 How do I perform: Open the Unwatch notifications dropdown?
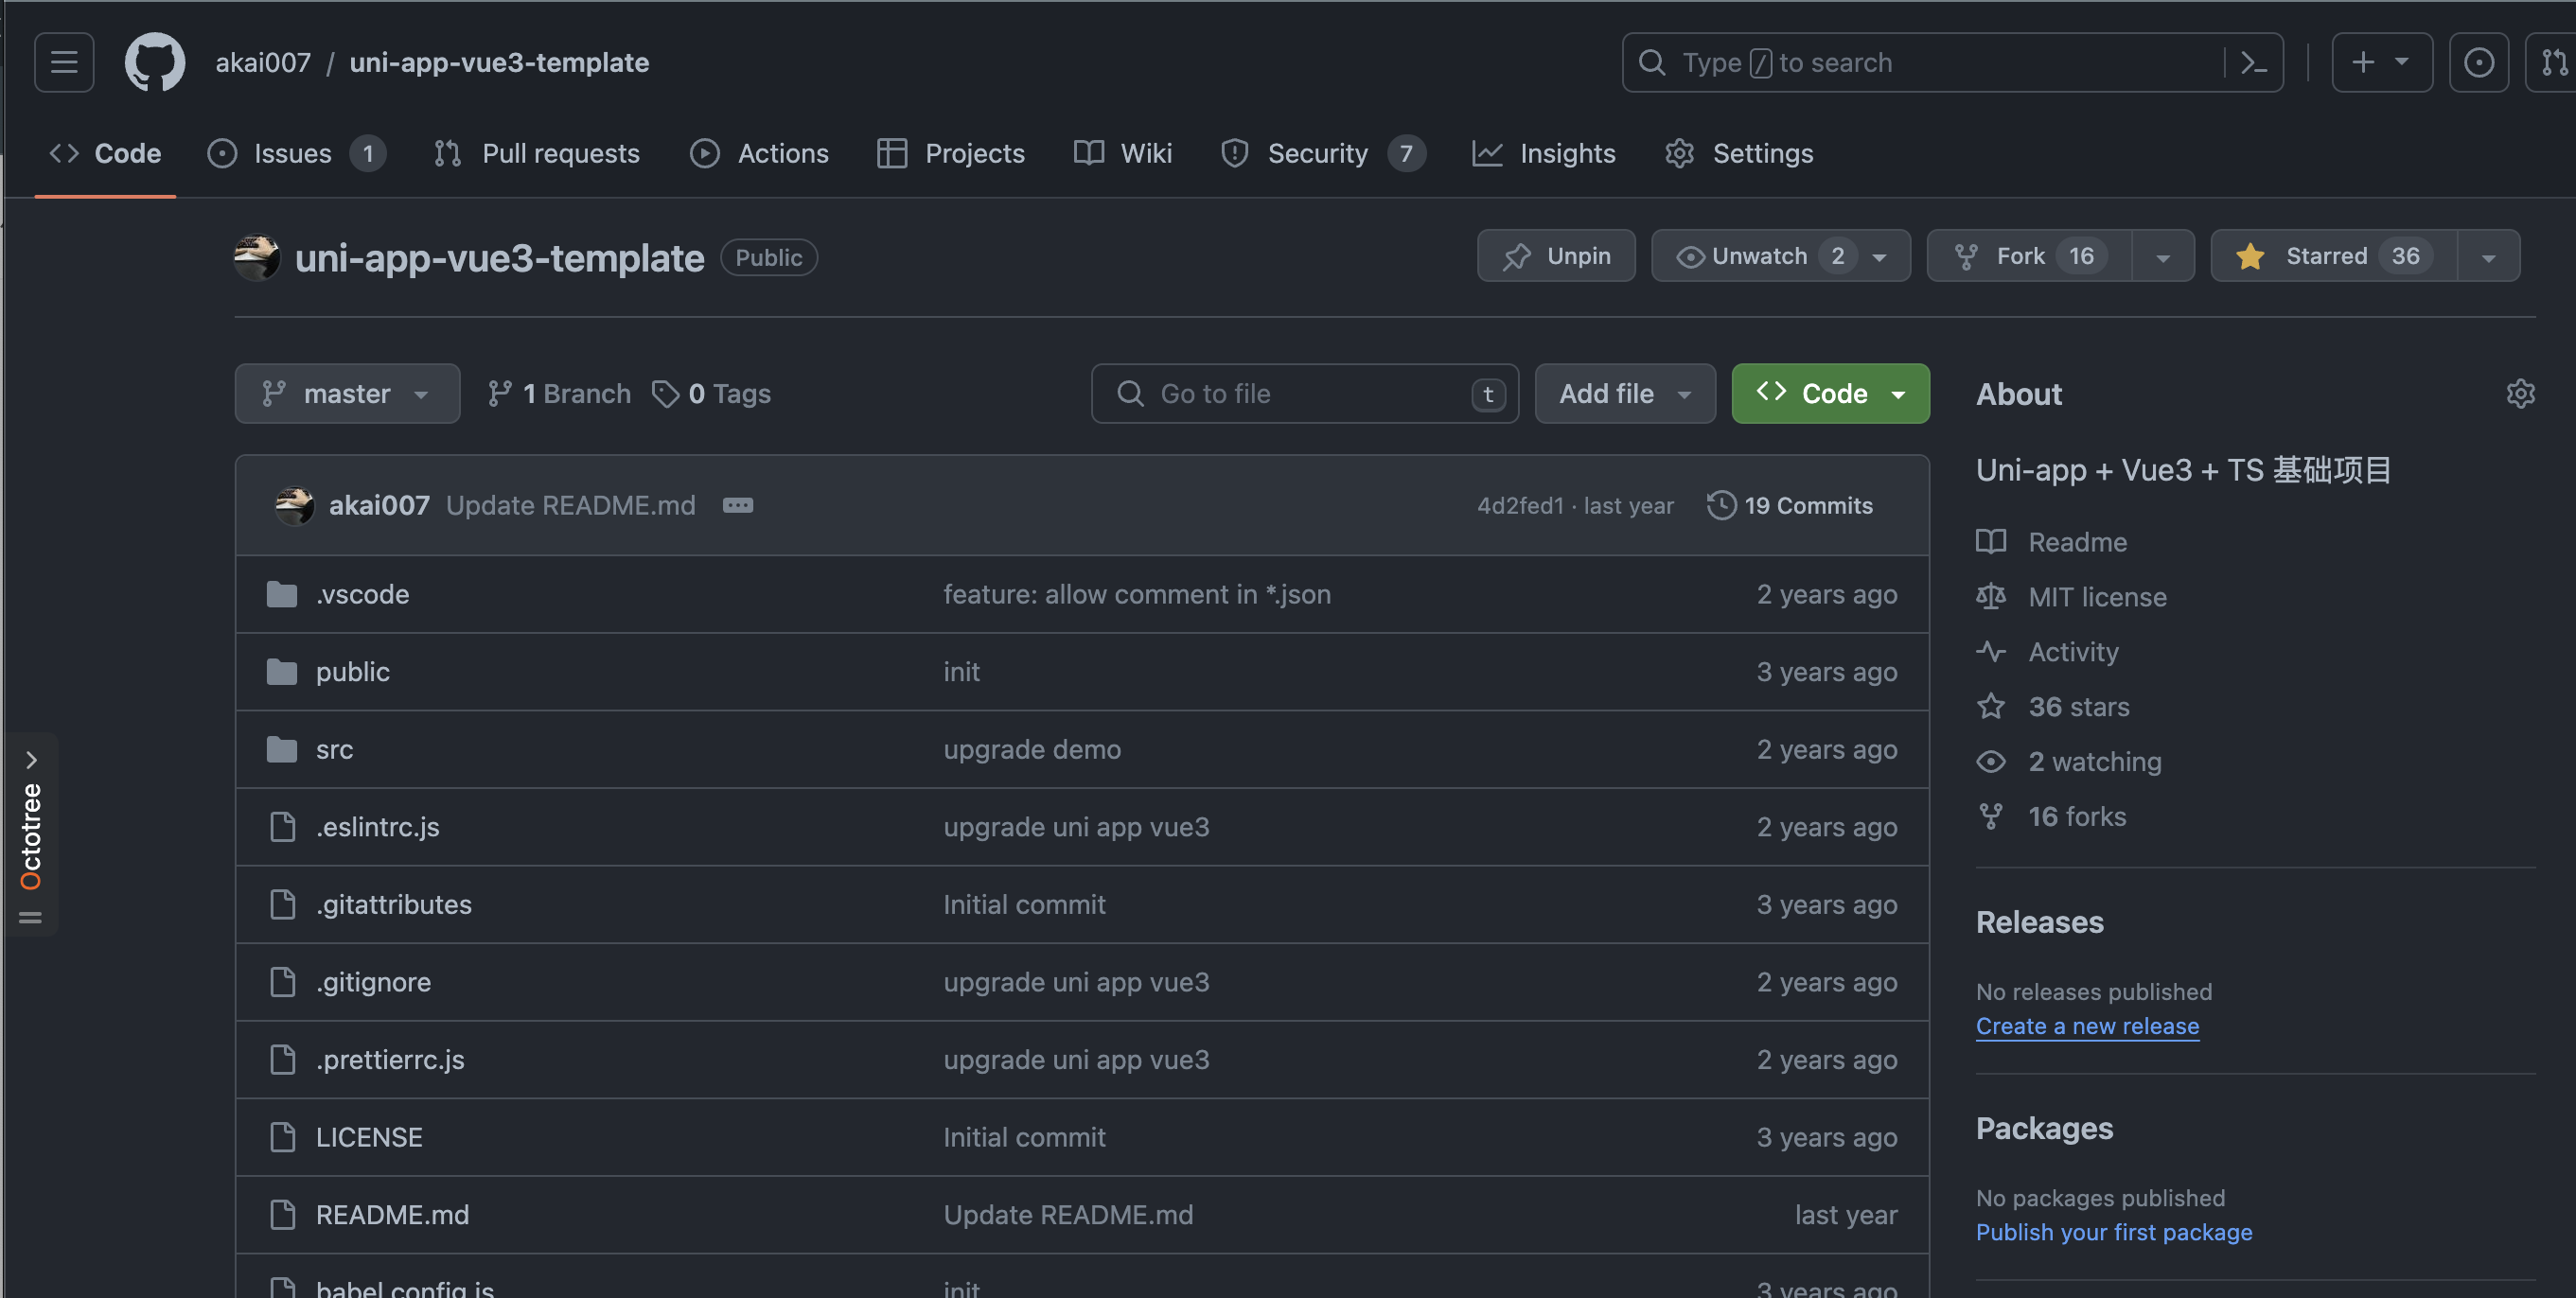coord(1780,256)
